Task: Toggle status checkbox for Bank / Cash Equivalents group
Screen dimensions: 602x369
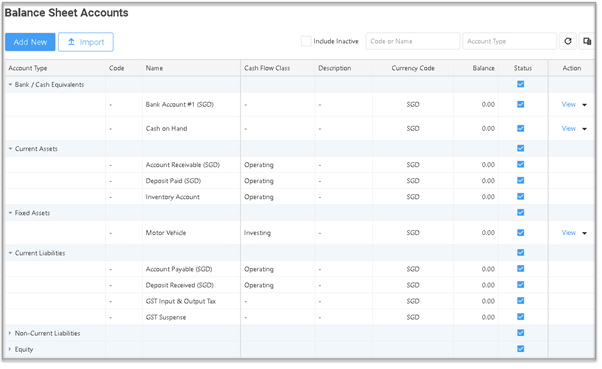Action: [x=521, y=84]
